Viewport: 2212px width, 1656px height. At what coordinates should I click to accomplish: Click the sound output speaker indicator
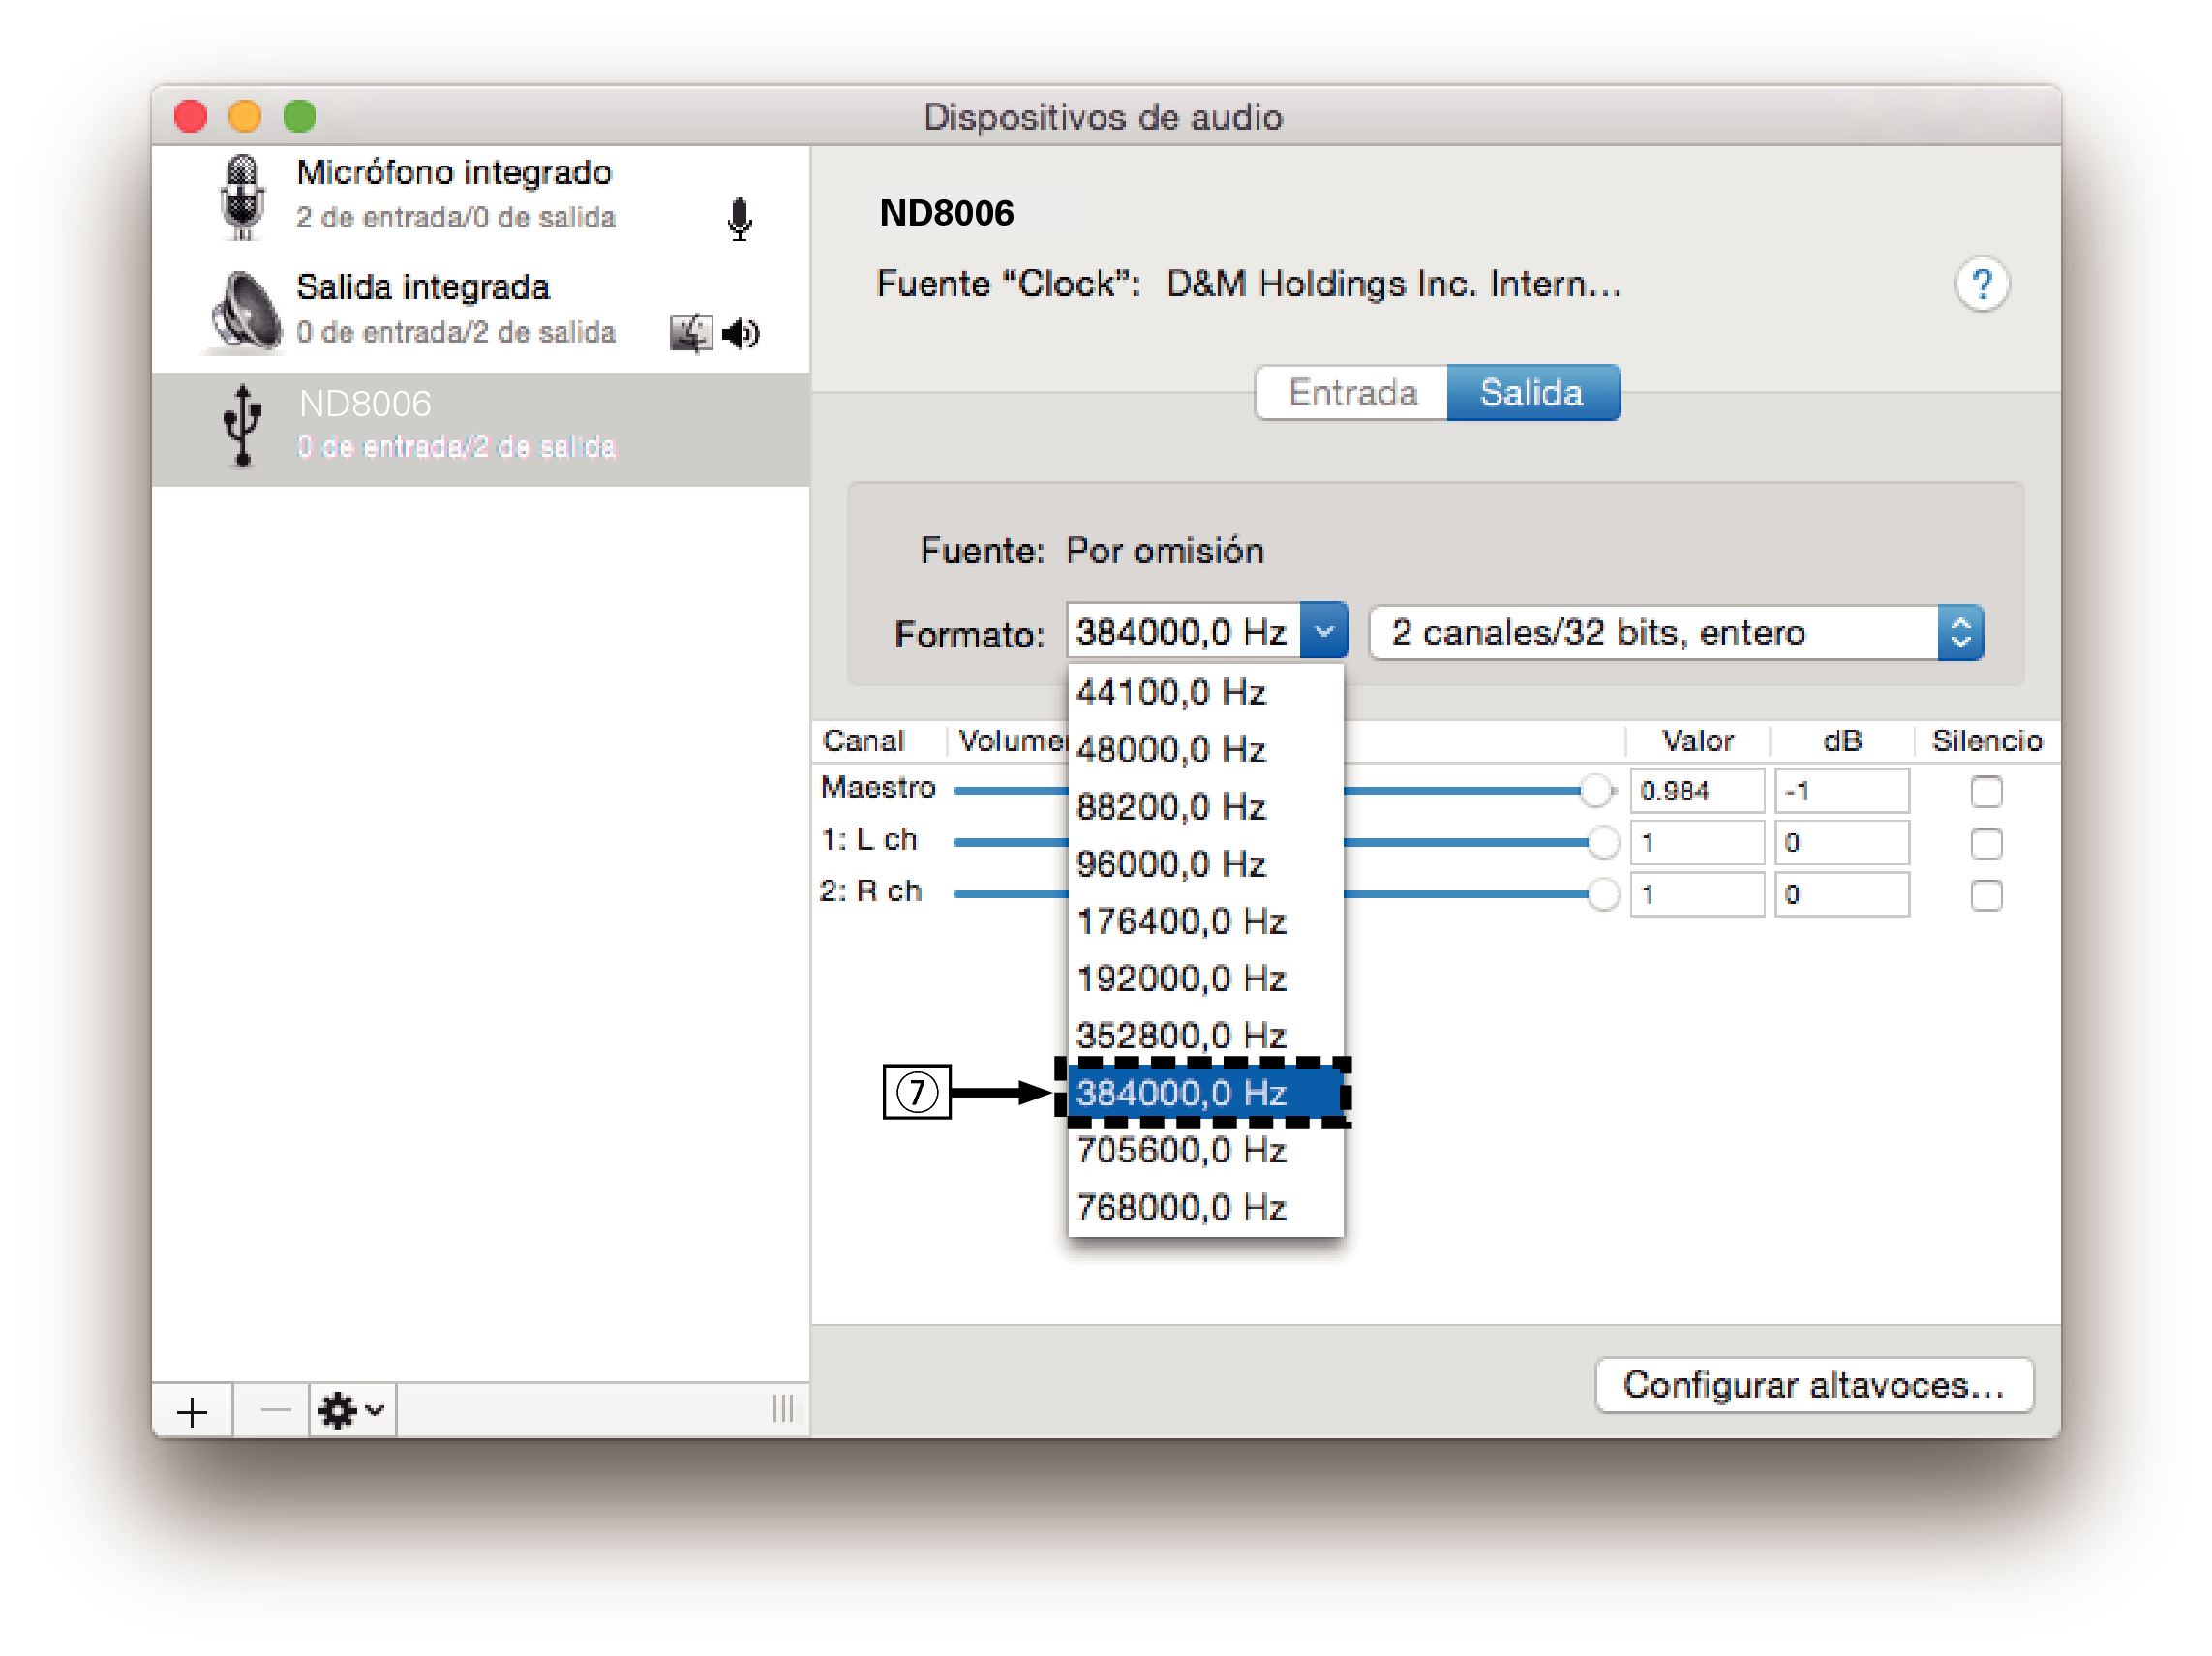click(741, 333)
